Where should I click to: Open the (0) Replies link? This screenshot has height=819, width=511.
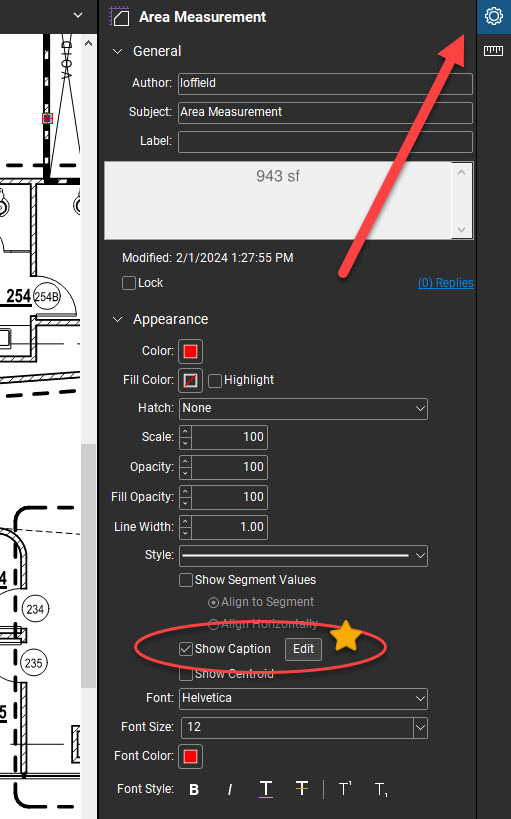point(446,283)
